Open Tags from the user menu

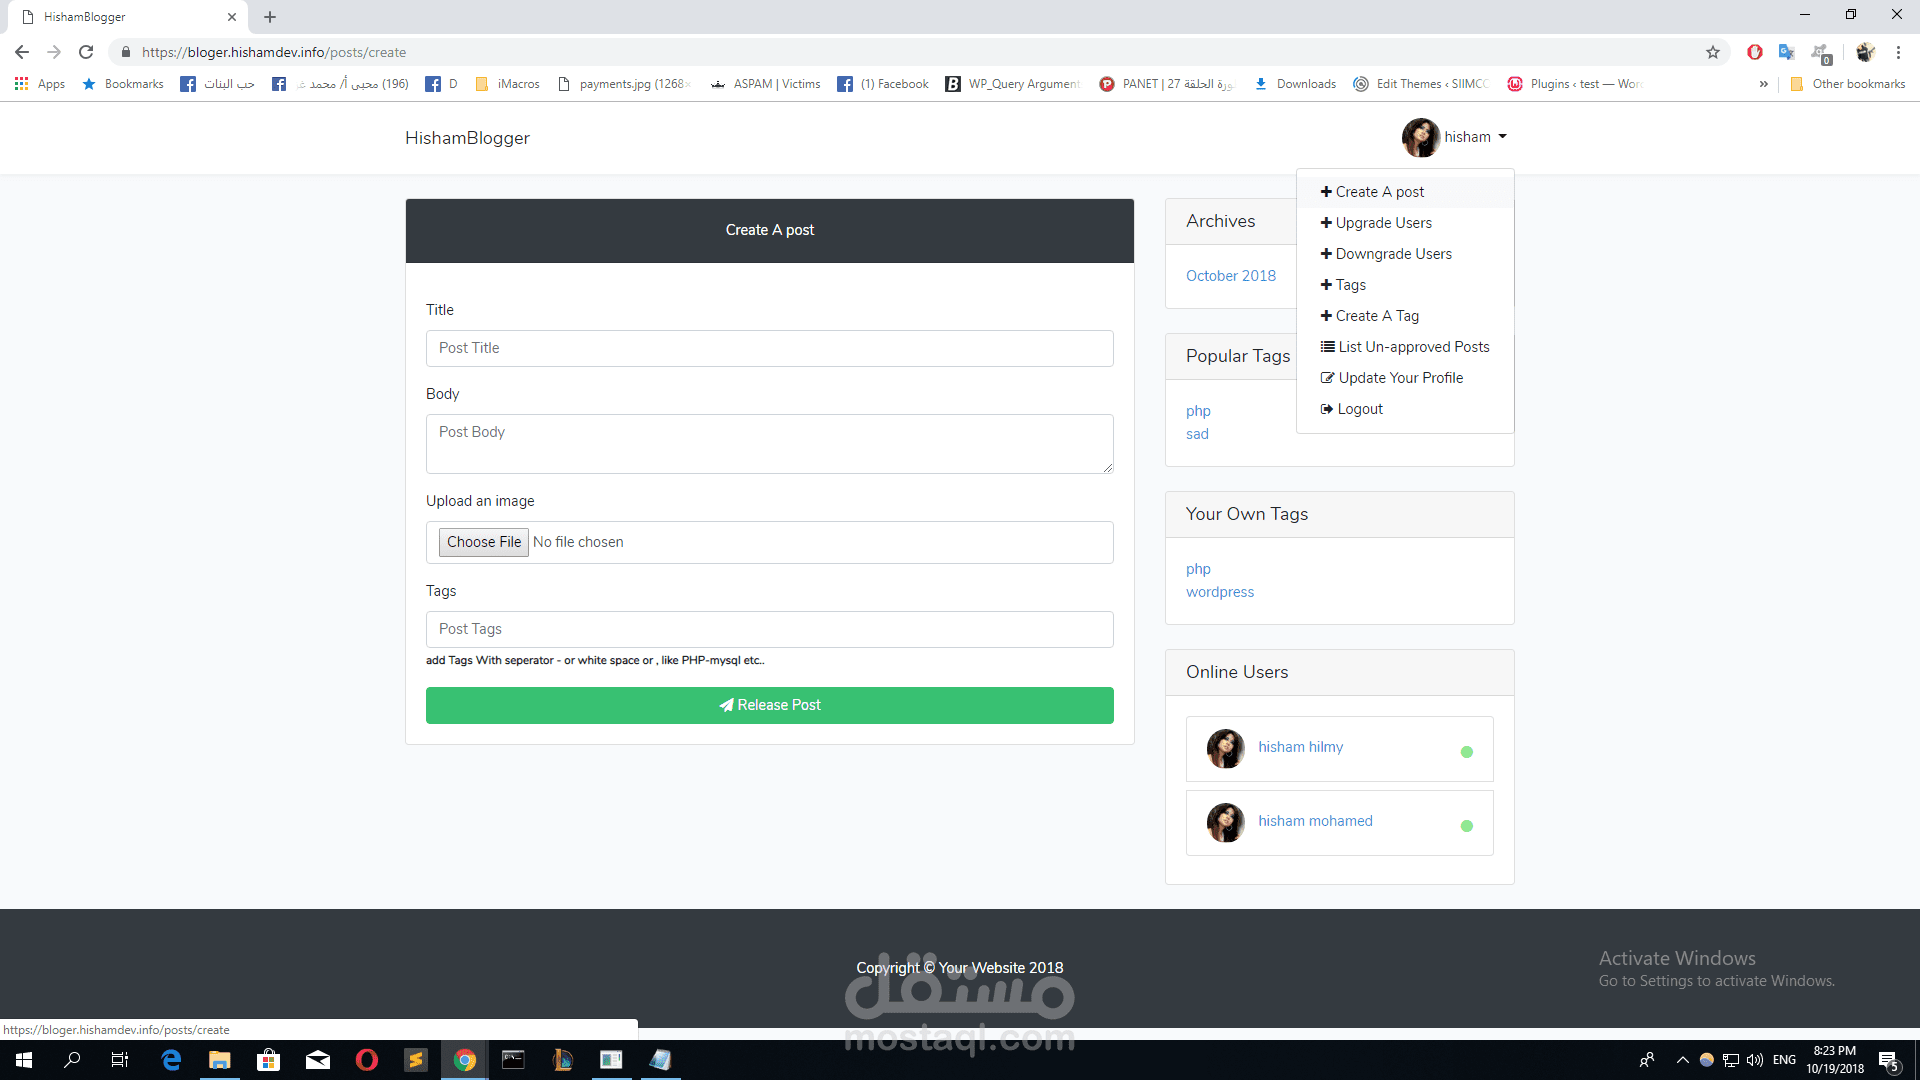click(x=1404, y=285)
